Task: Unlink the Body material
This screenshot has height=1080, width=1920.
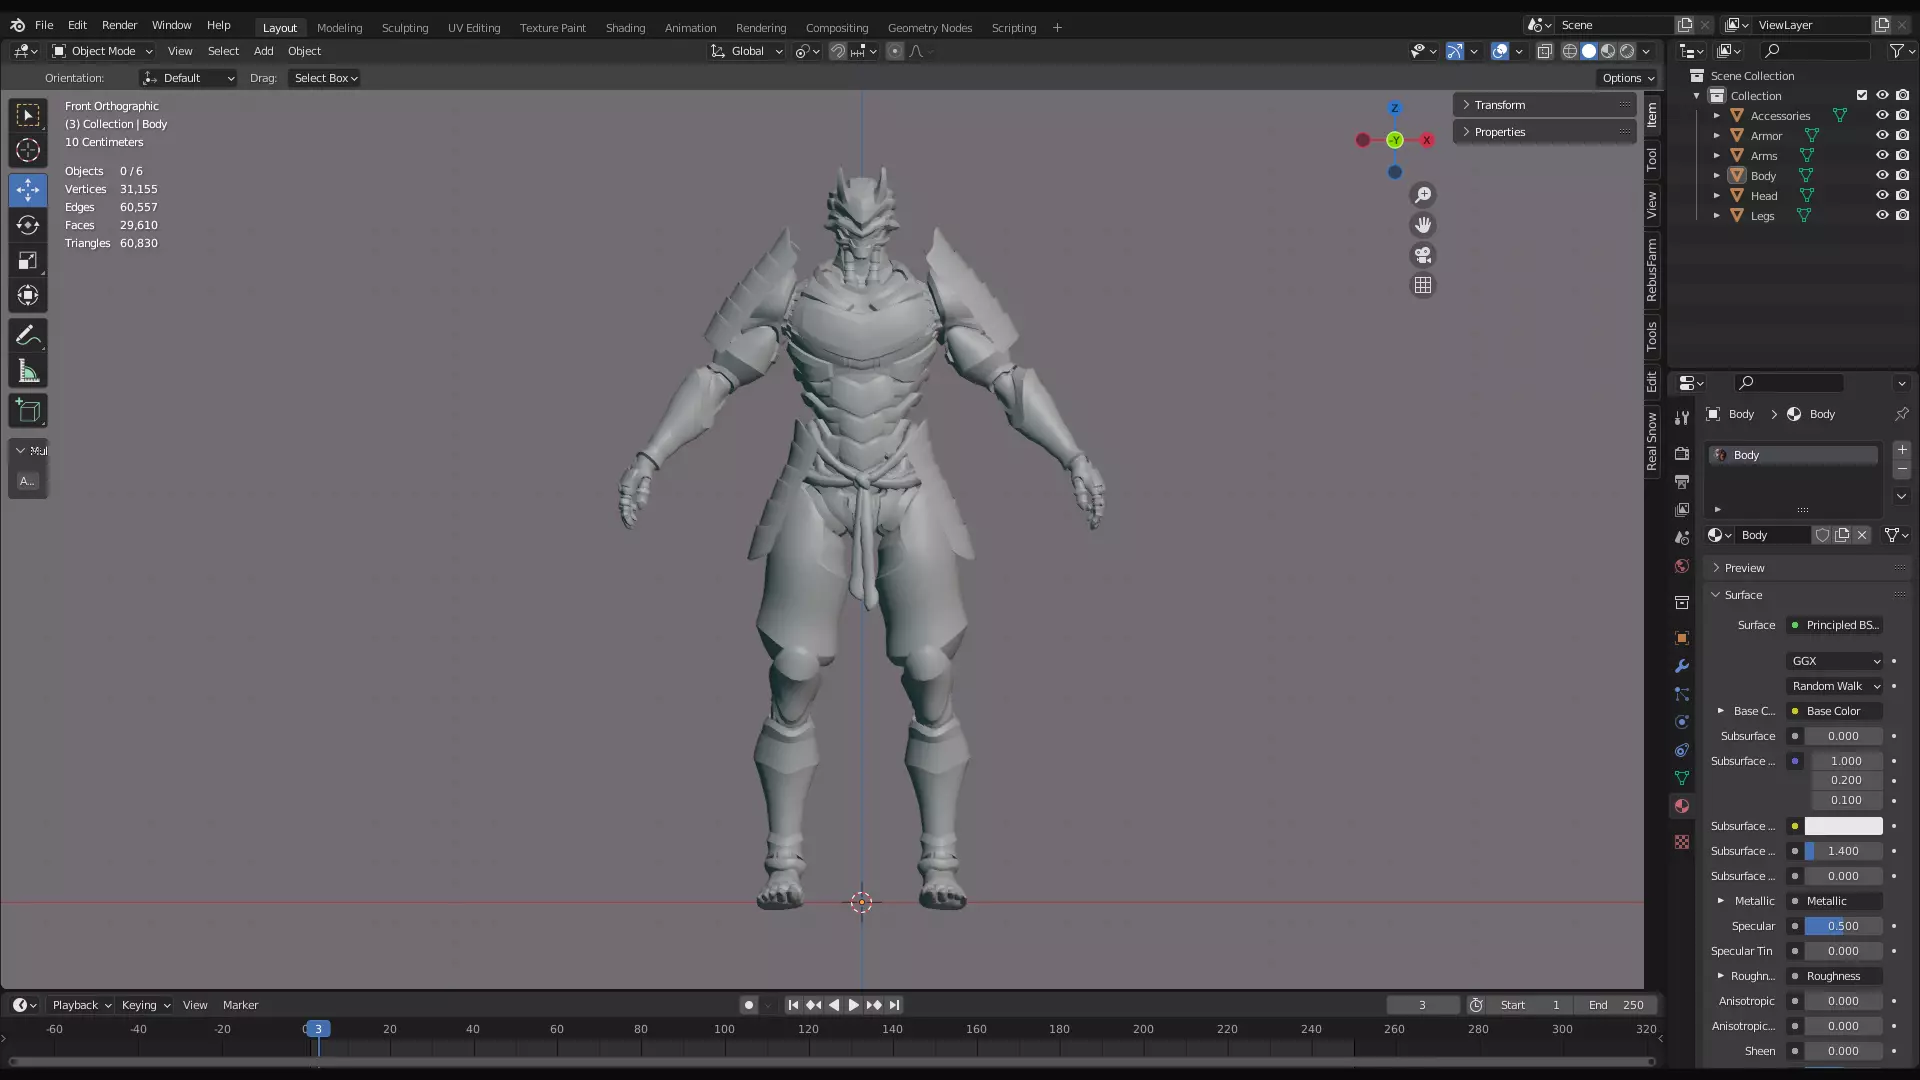Action: tap(1862, 535)
